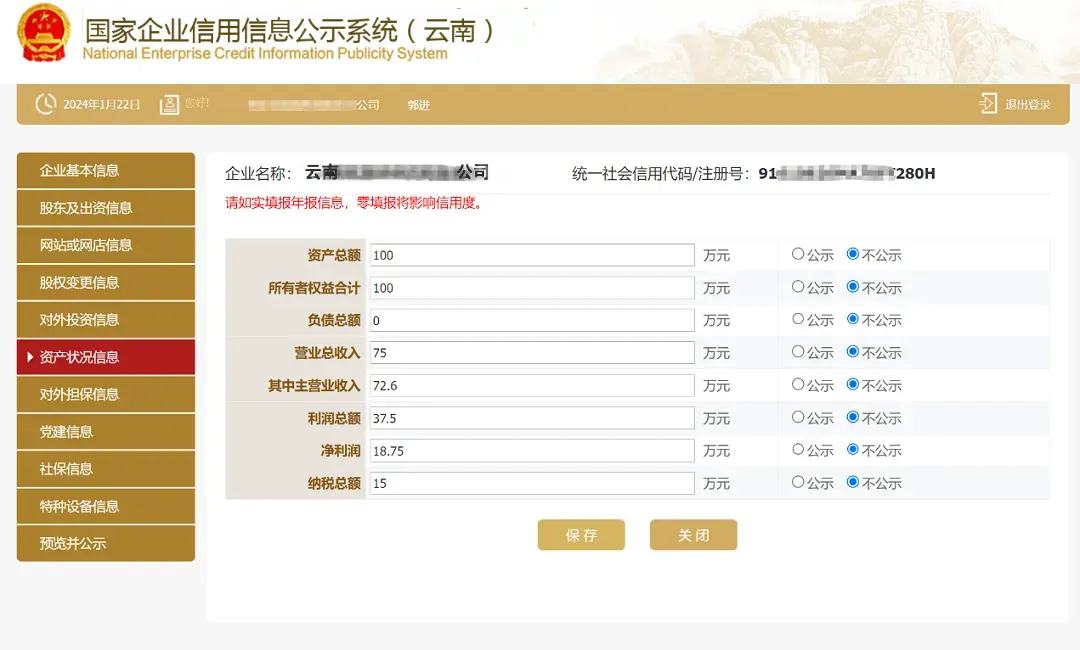Open 企业基本信息 sidebar menu

tap(106, 171)
